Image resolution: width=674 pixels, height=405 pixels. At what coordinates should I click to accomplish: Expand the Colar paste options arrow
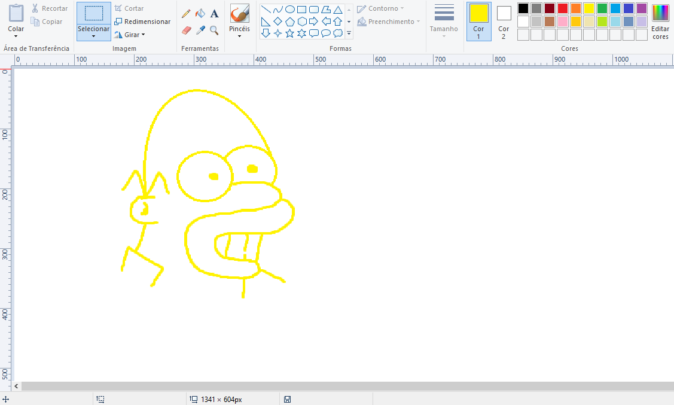pyautogui.click(x=16, y=37)
